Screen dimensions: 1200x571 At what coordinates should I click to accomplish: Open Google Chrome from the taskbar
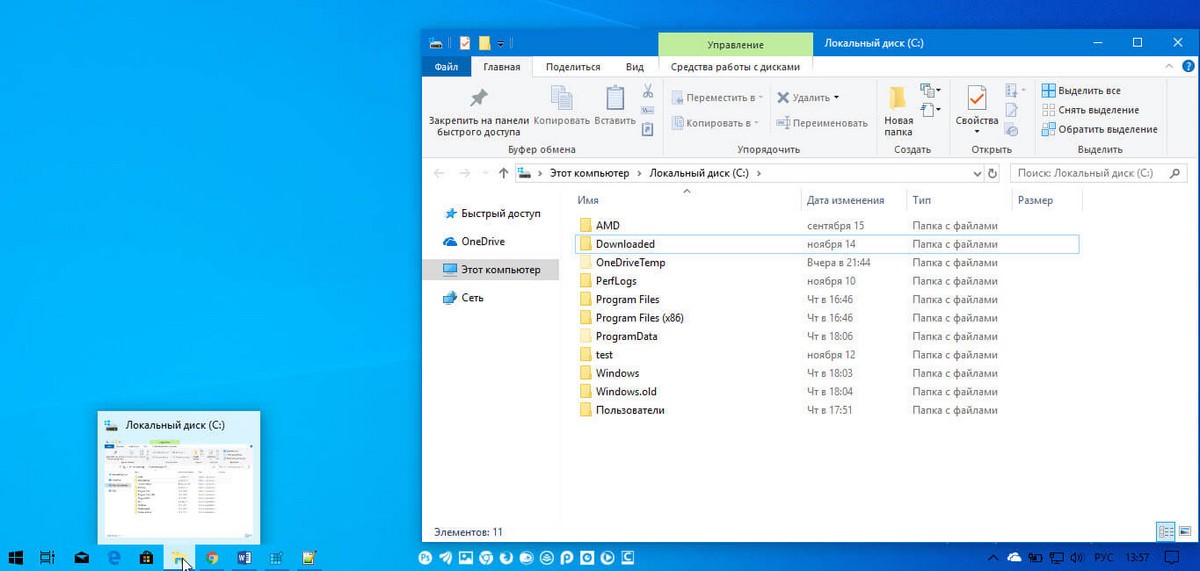[212, 558]
